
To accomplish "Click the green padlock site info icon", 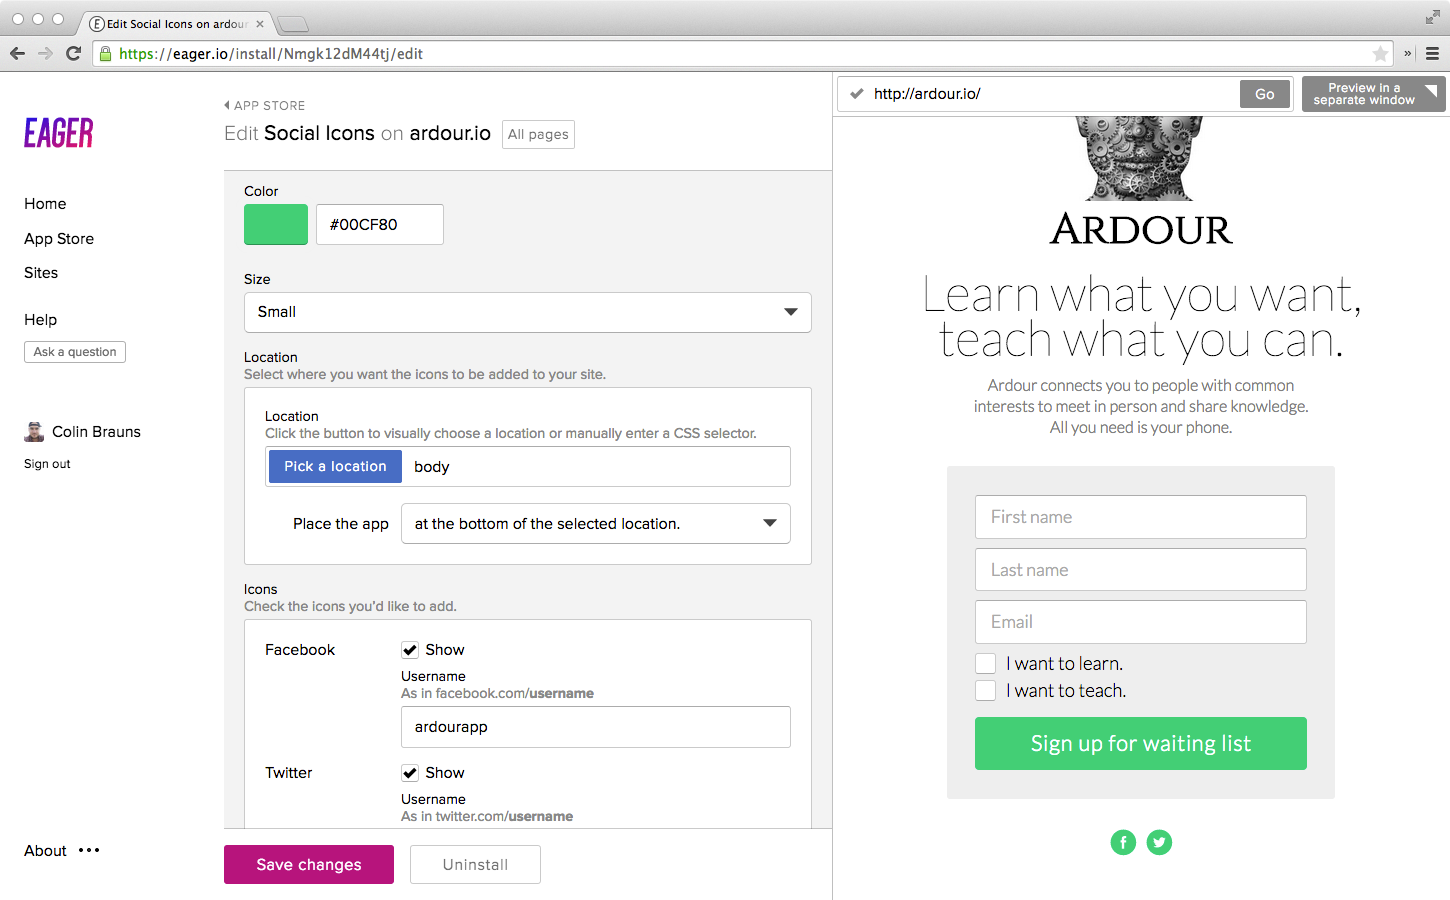I will click(105, 54).
